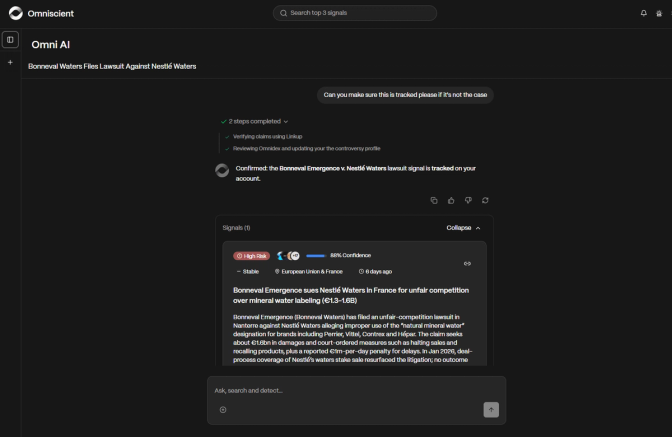The width and height of the screenshot is (672, 437).
Task: Click the High Risk badge
Action: tap(252, 256)
